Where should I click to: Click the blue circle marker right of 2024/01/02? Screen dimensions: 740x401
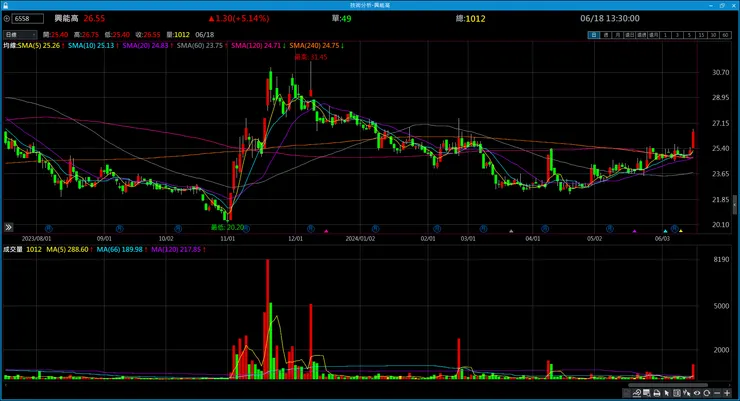375,228
